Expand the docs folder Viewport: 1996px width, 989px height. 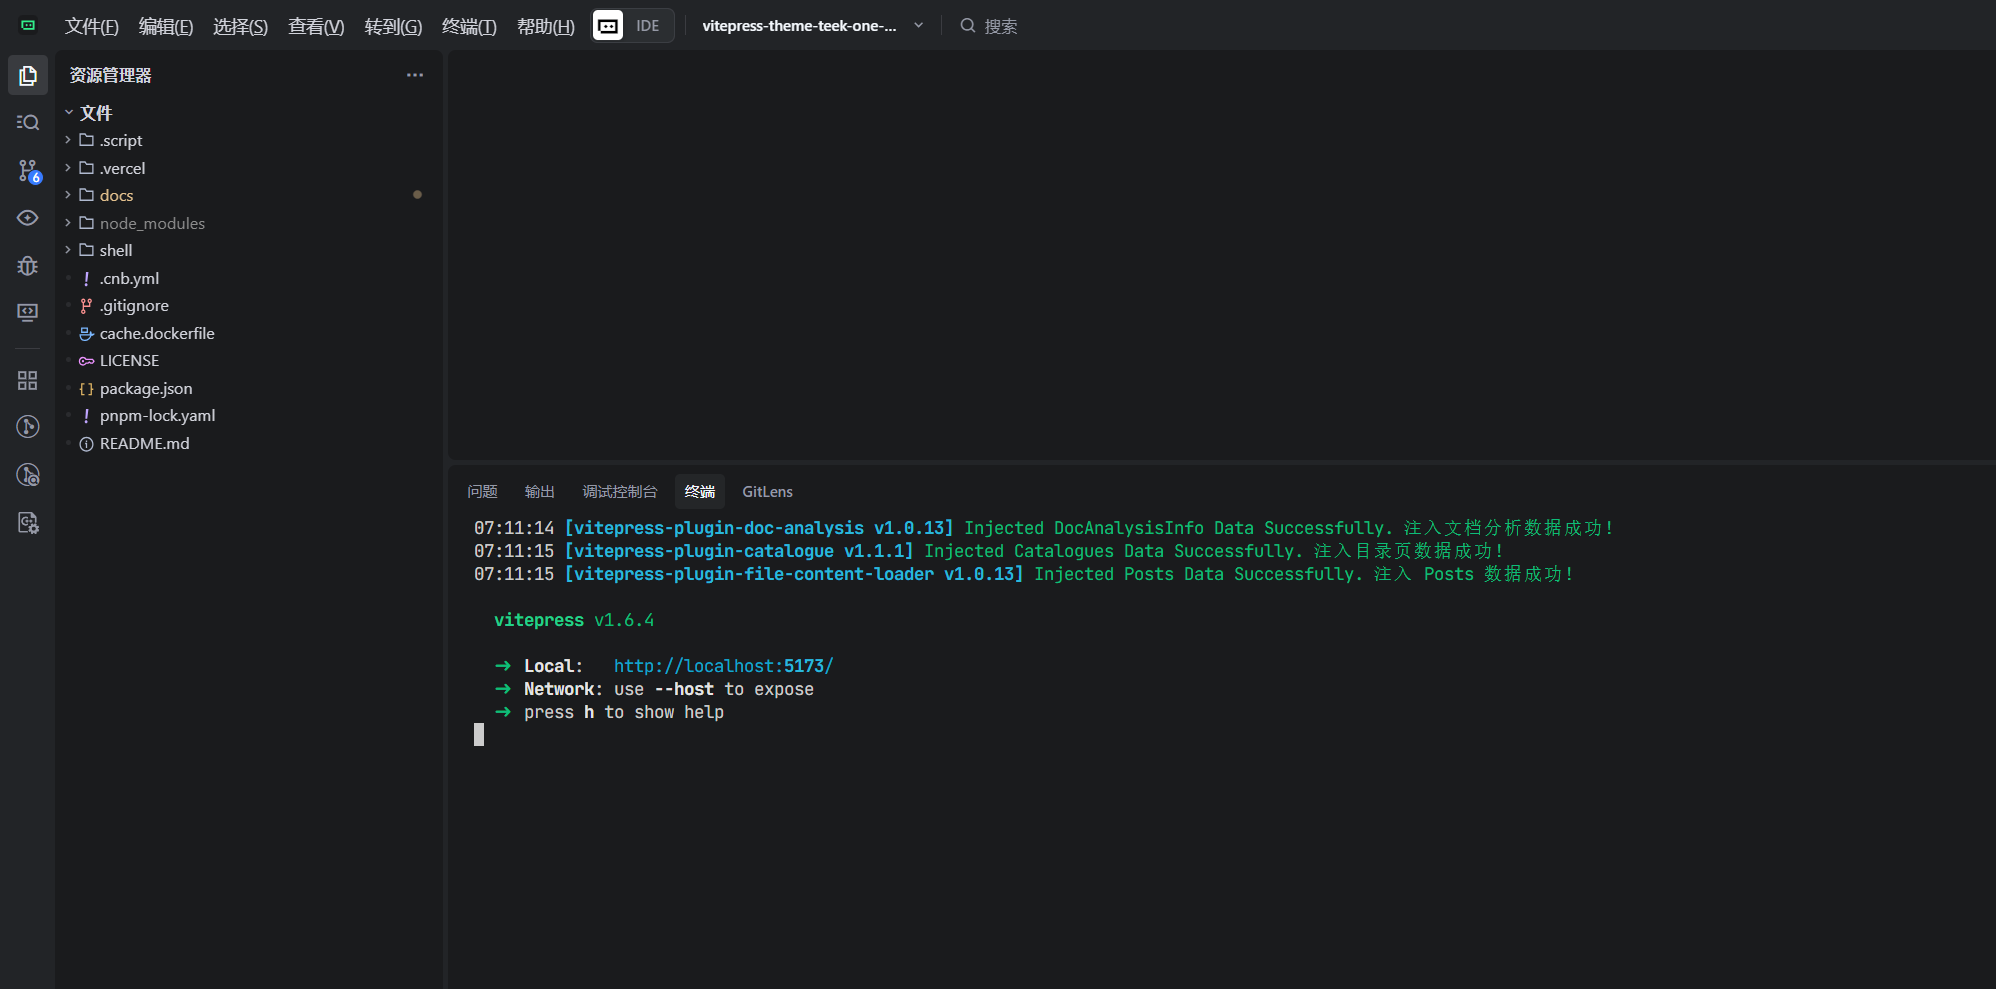[x=68, y=195]
